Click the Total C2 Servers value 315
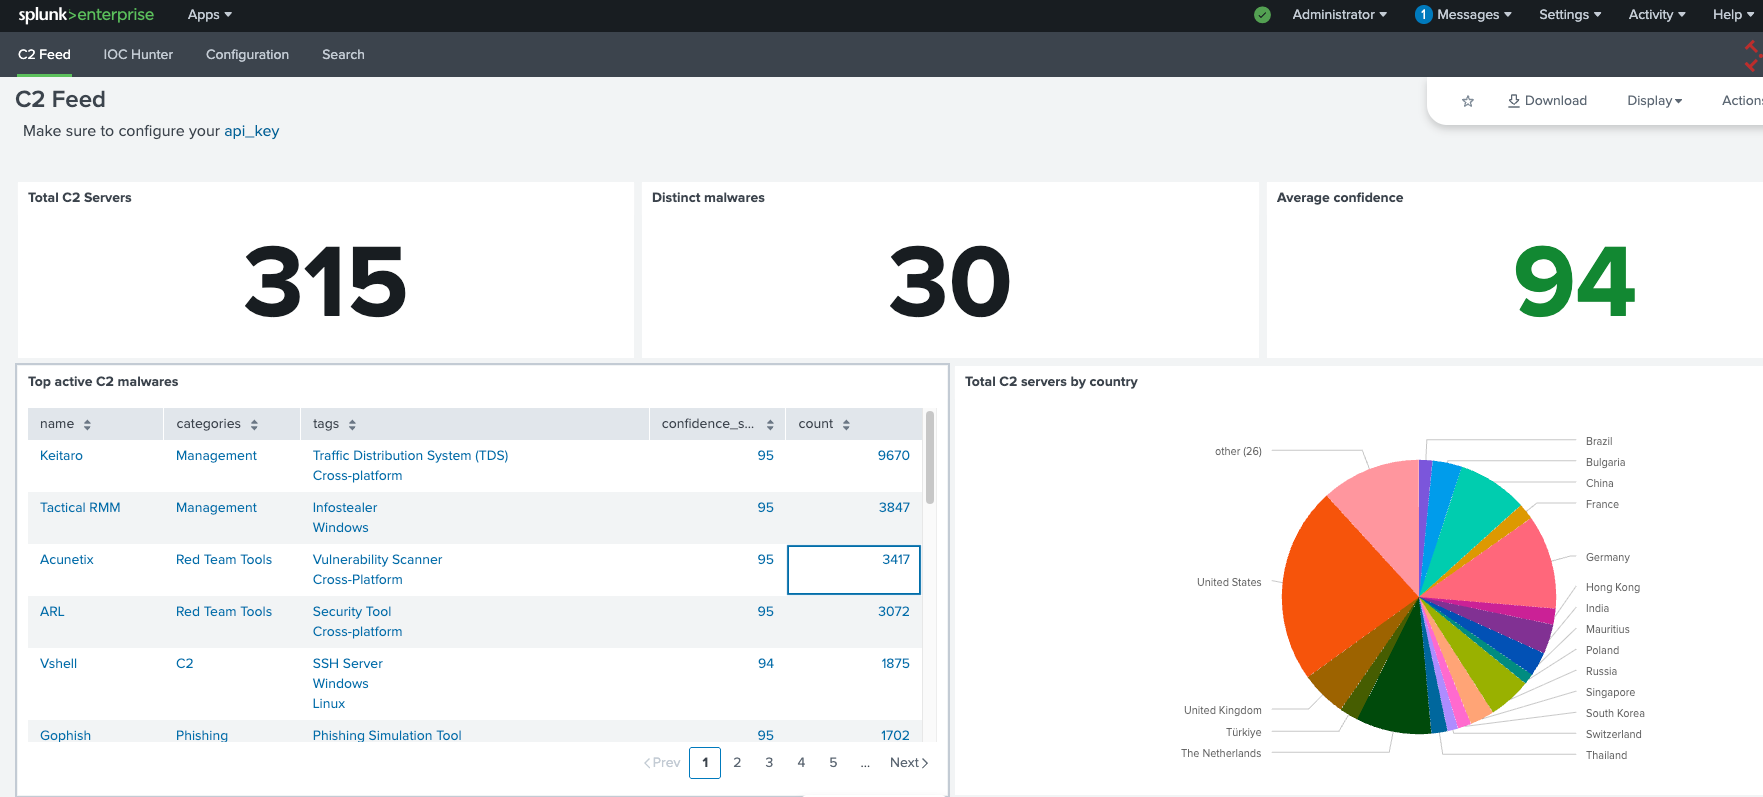1763x797 pixels. pyautogui.click(x=325, y=282)
